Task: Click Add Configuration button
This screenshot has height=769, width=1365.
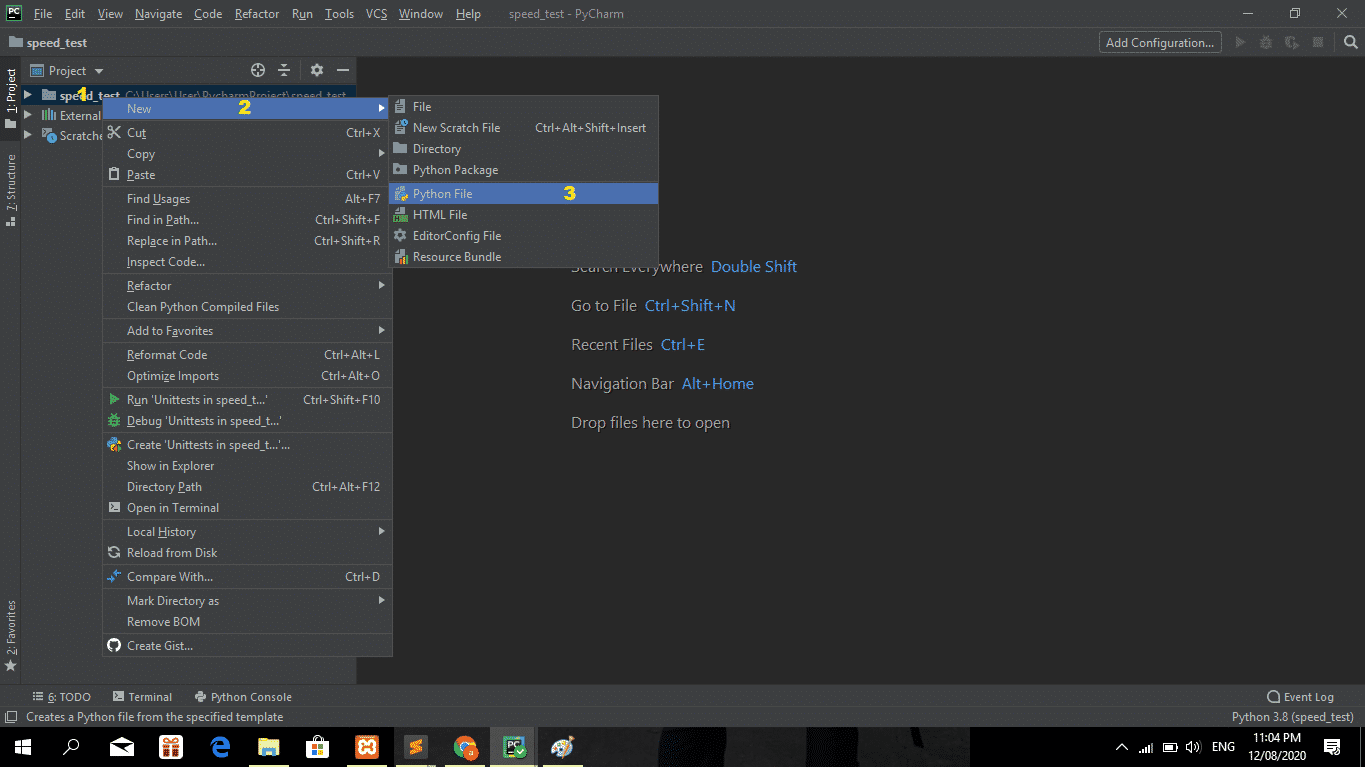Action: click(x=1160, y=42)
